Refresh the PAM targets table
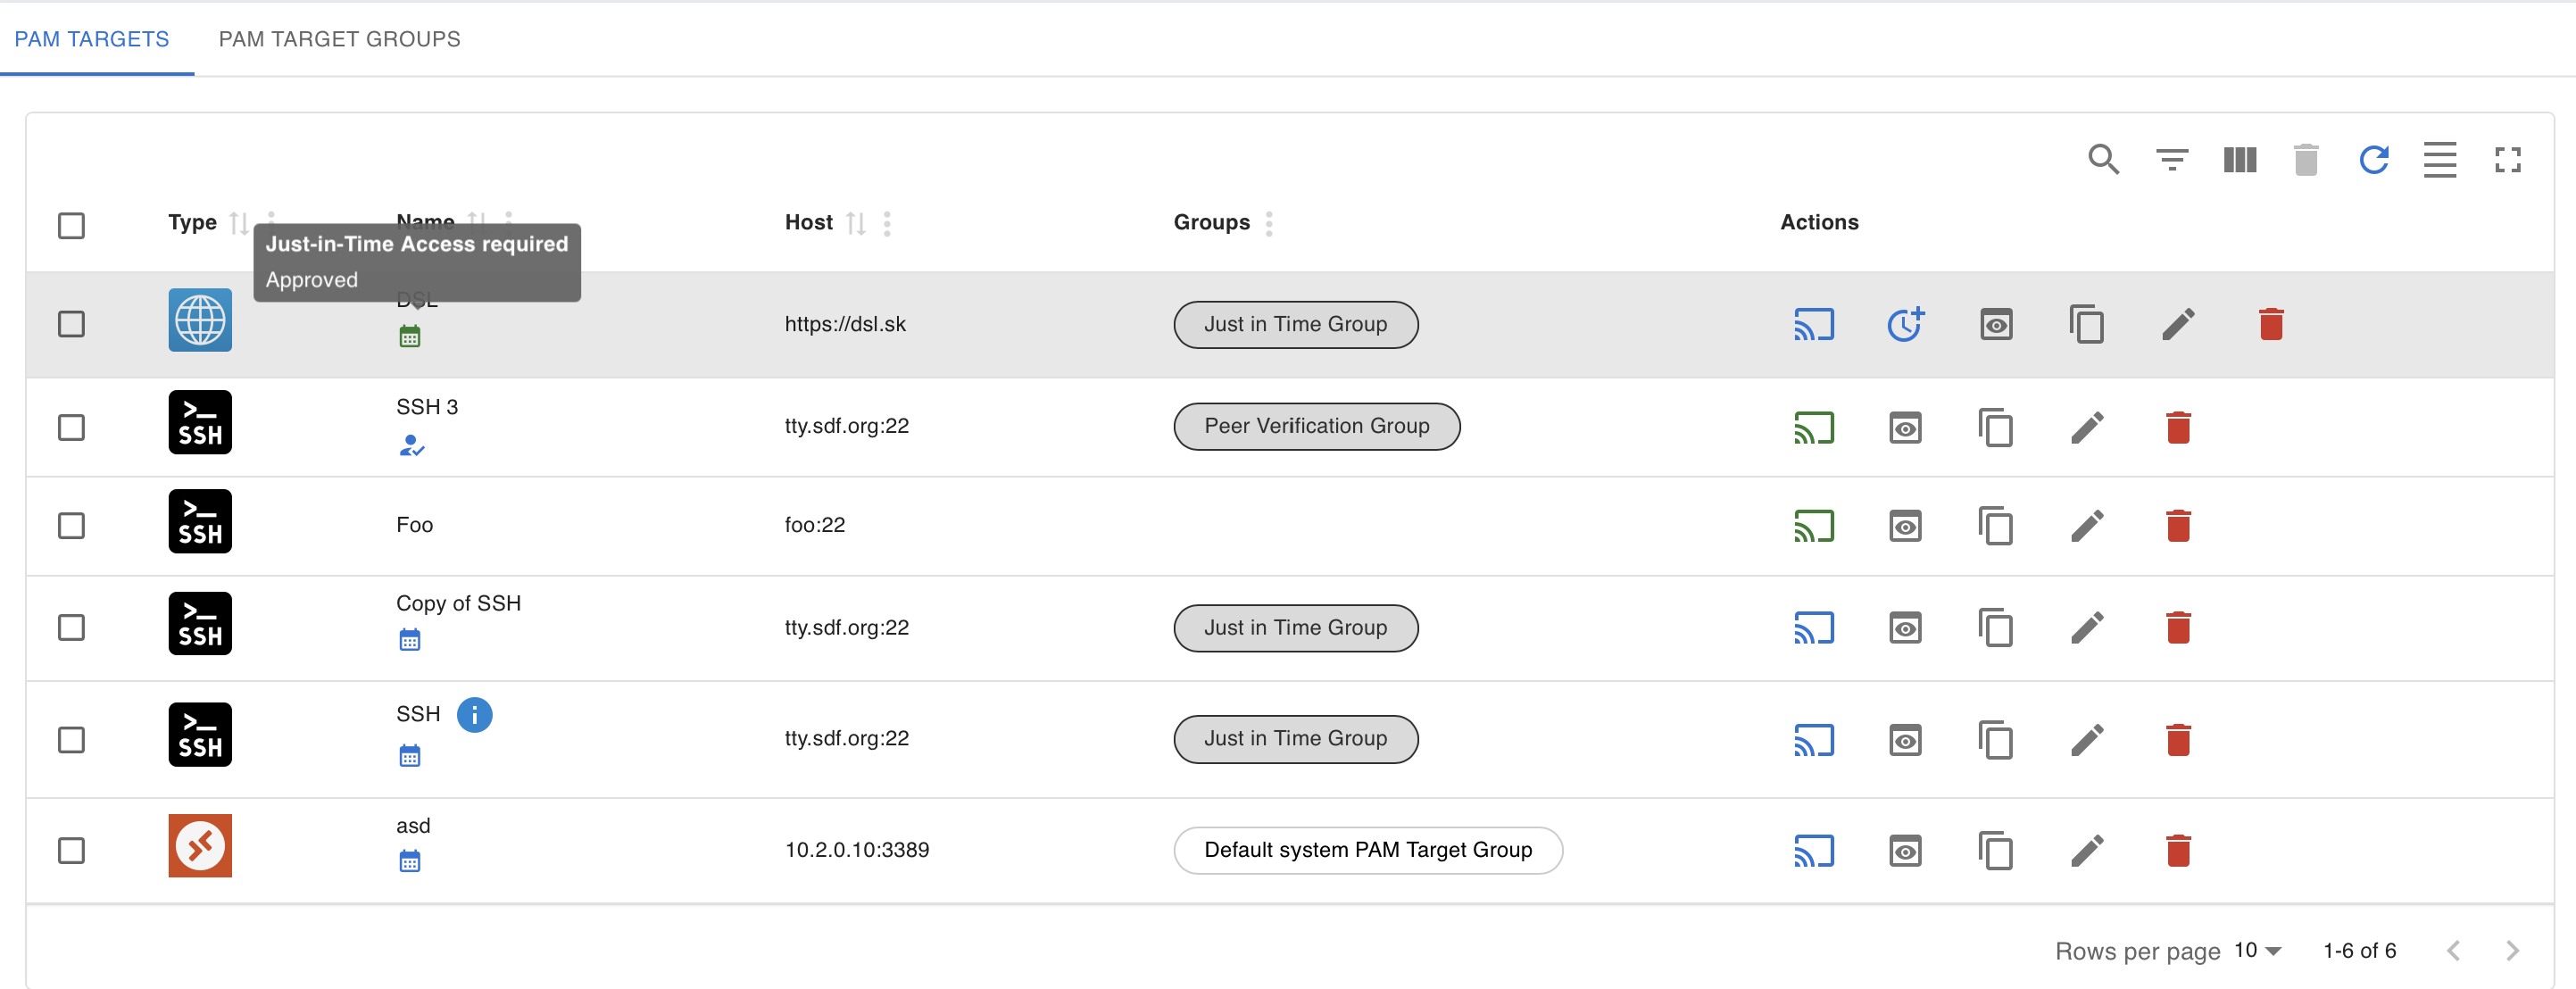This screenshot has height=989, width=2576. click(2373, 160)
